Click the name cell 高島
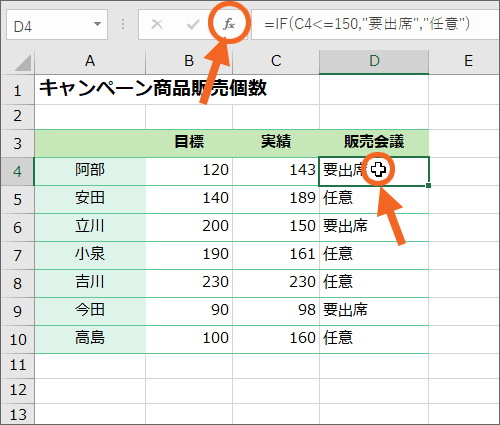The image size is (500, 425). pyautogui.click(x=90, y=339)
